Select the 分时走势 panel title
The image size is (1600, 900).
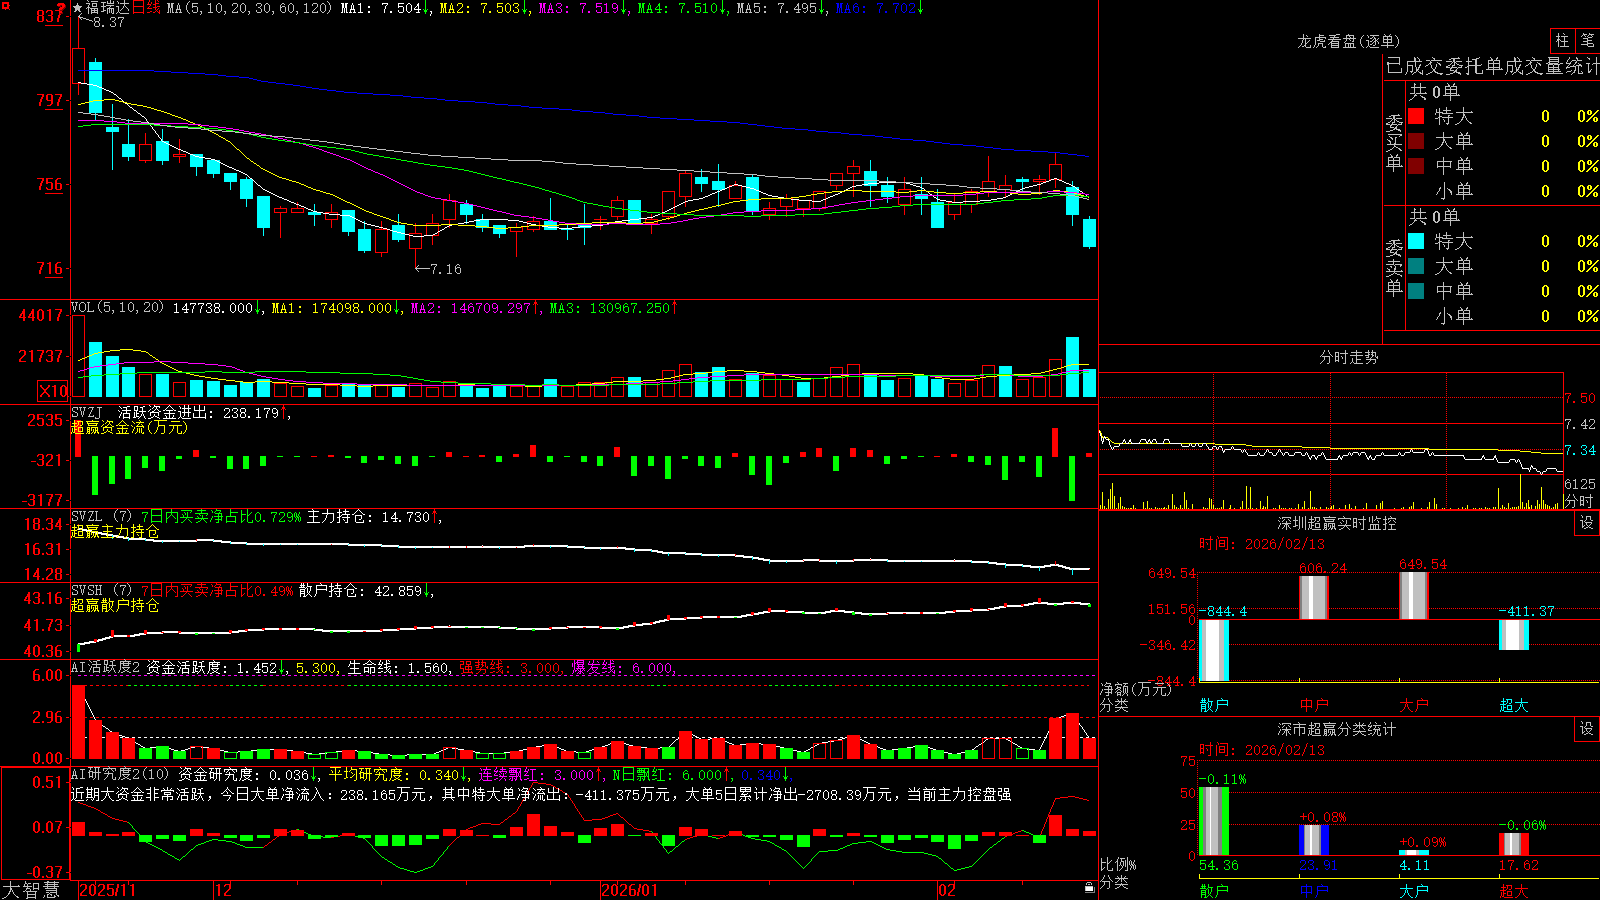[1348, 357]
